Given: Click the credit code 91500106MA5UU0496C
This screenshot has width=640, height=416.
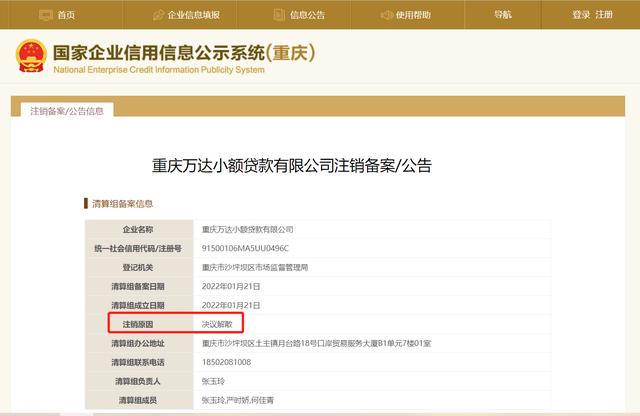Looking at the screenshot, I should 245,248.
